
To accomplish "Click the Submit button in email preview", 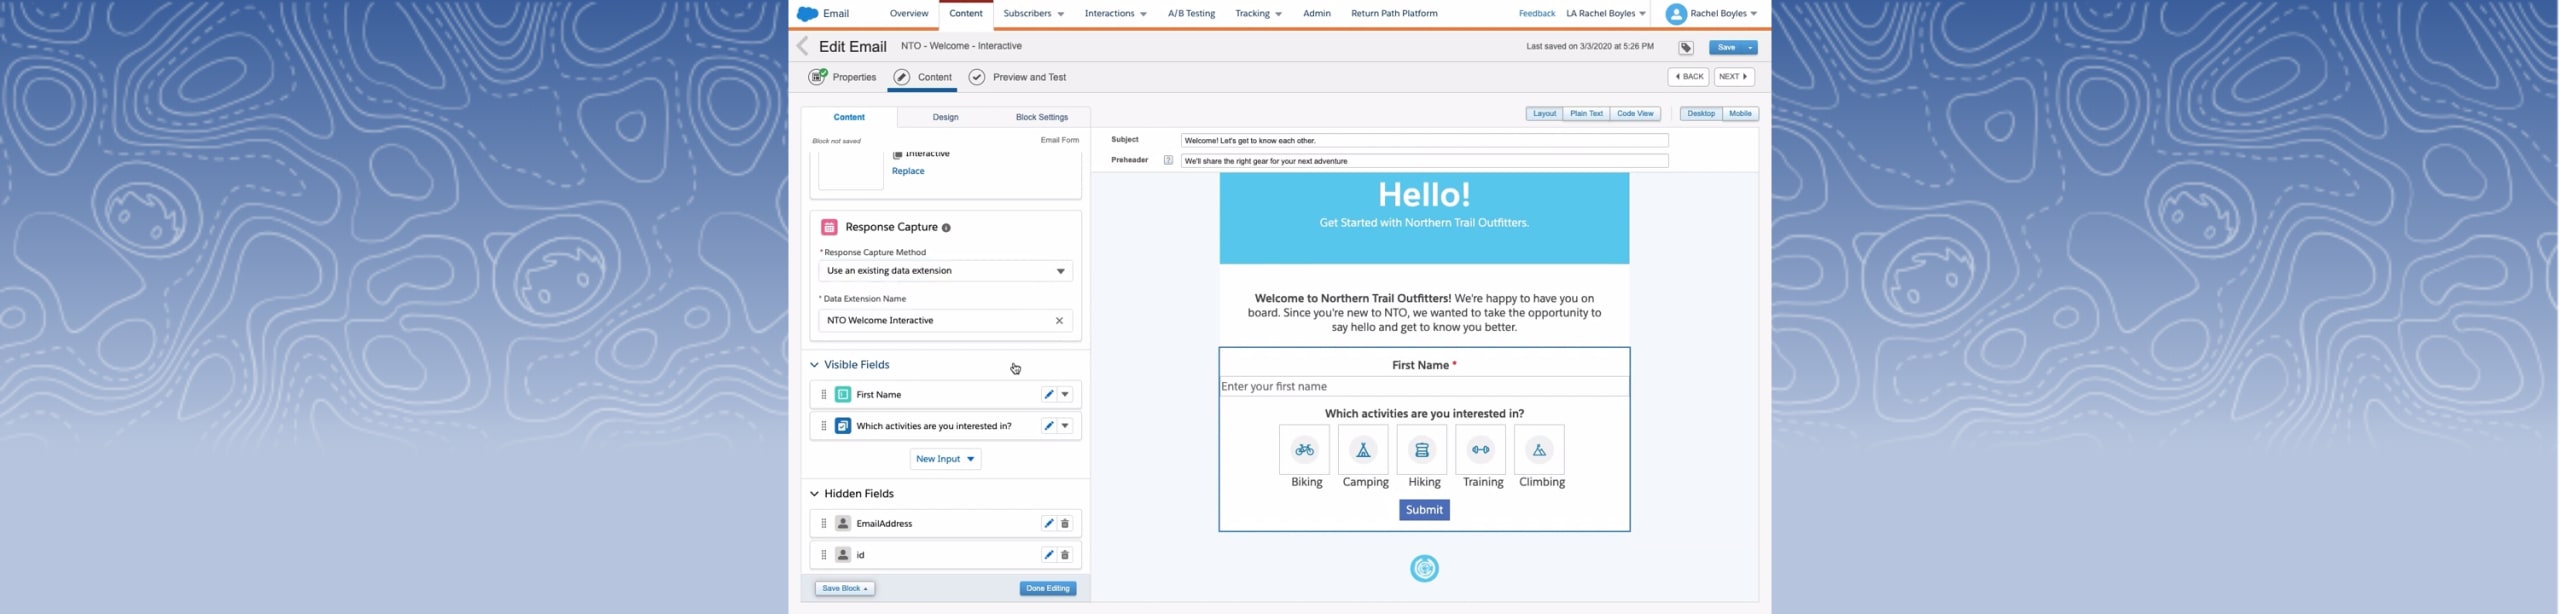I will (1424, 511).
